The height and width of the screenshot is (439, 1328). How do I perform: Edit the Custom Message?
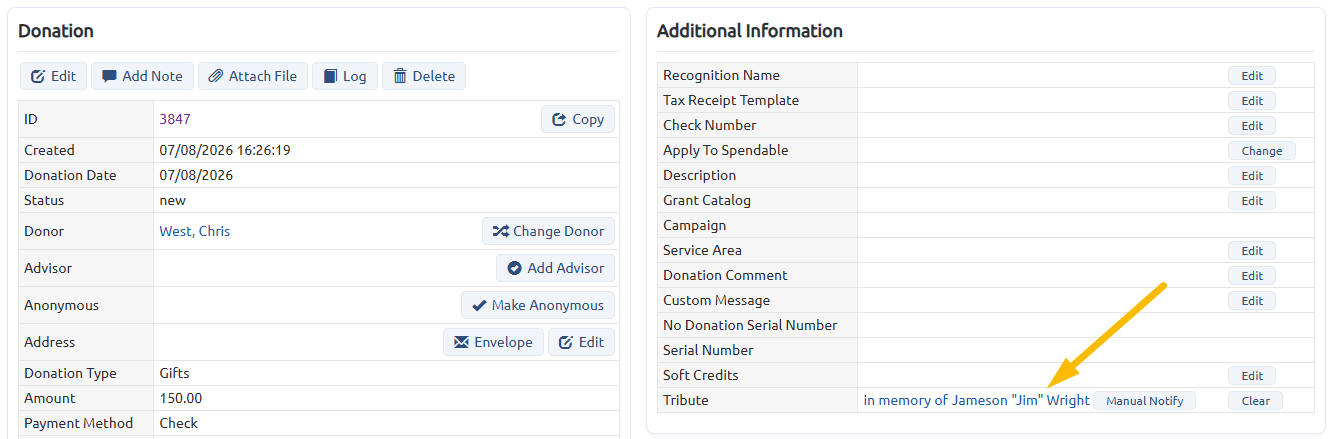1252,301
